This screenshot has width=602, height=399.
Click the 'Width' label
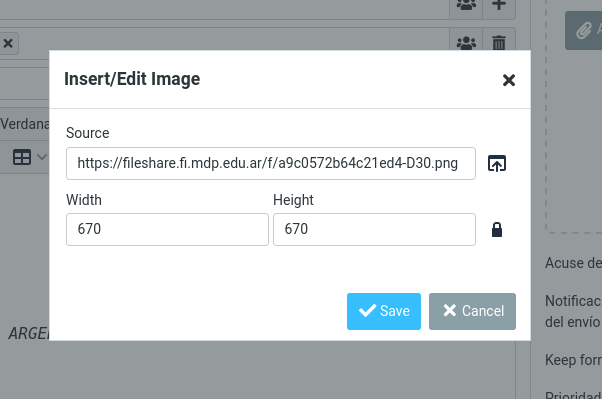point(84,200)
